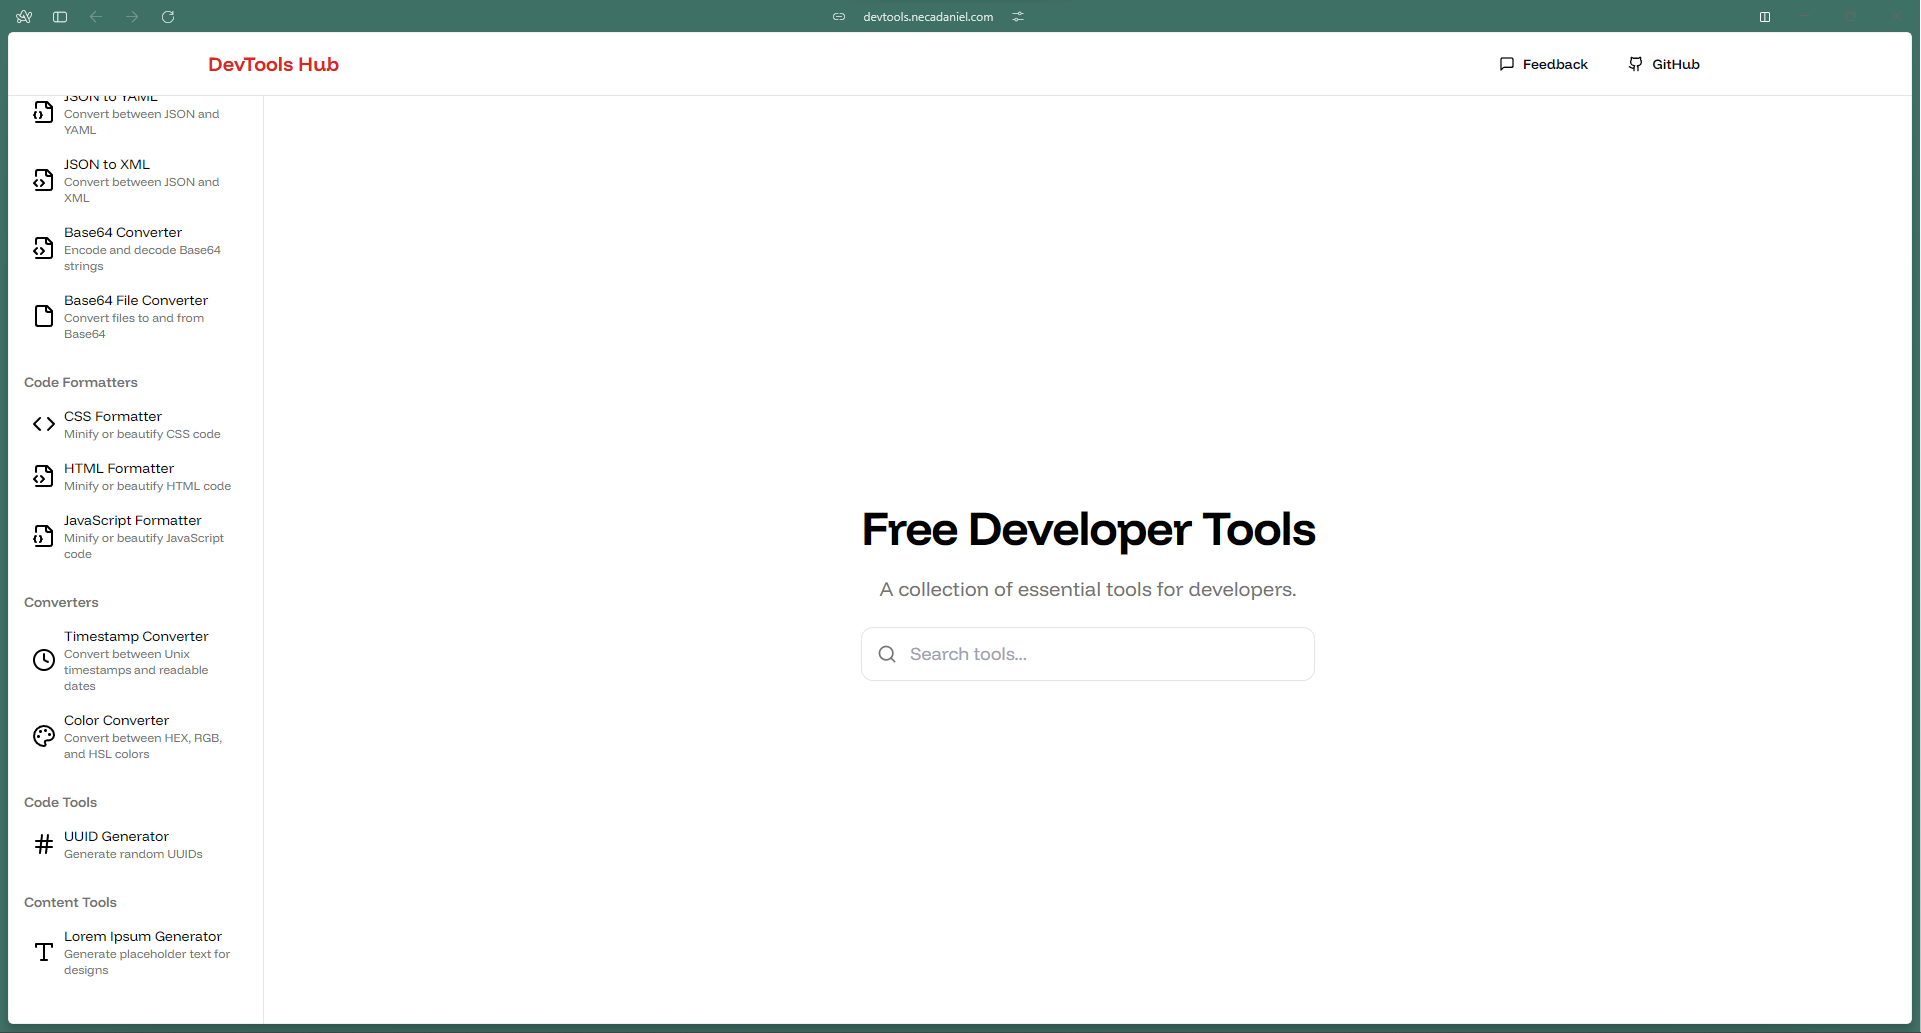Click the 'Free Developer Tools' heading
Viewport: 1921px width, 1033px height.
coord(1088,529)
